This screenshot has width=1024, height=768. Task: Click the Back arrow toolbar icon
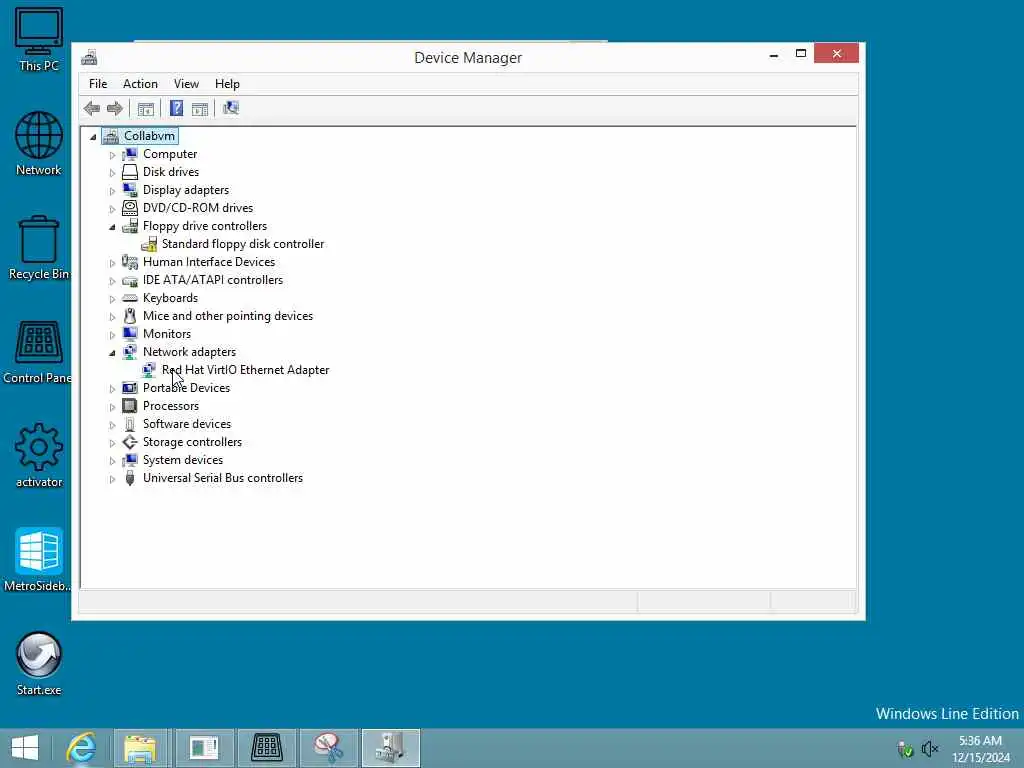[x=92, y=108]
